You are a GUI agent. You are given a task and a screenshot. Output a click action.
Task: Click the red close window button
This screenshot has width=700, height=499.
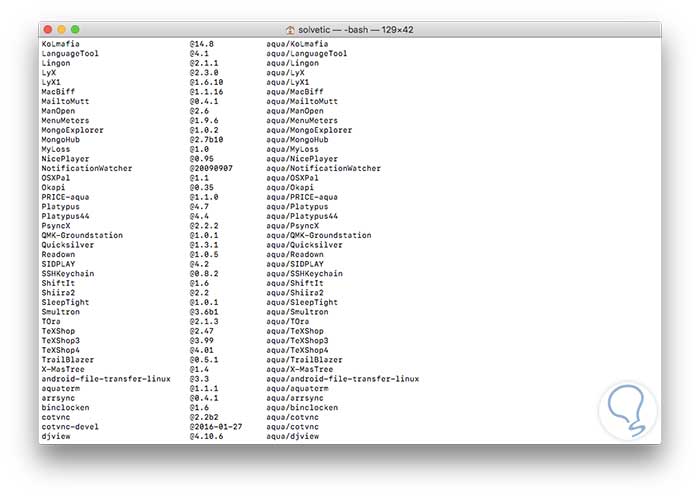(48, 29)
